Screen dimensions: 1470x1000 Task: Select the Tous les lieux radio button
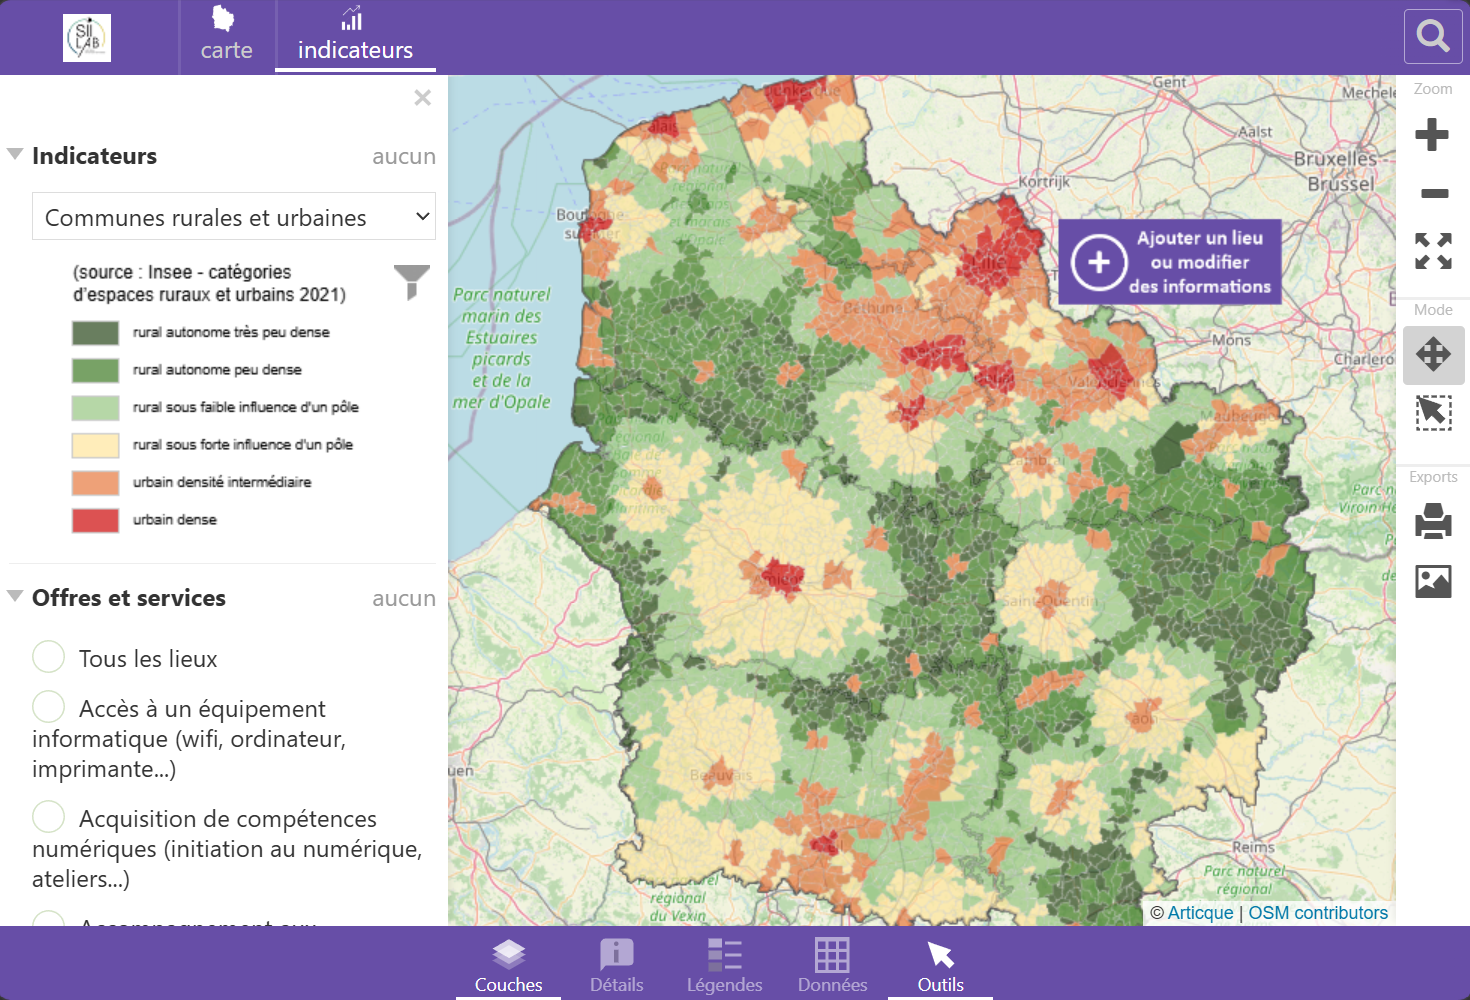pyautogui.click(x=49, y=657)
